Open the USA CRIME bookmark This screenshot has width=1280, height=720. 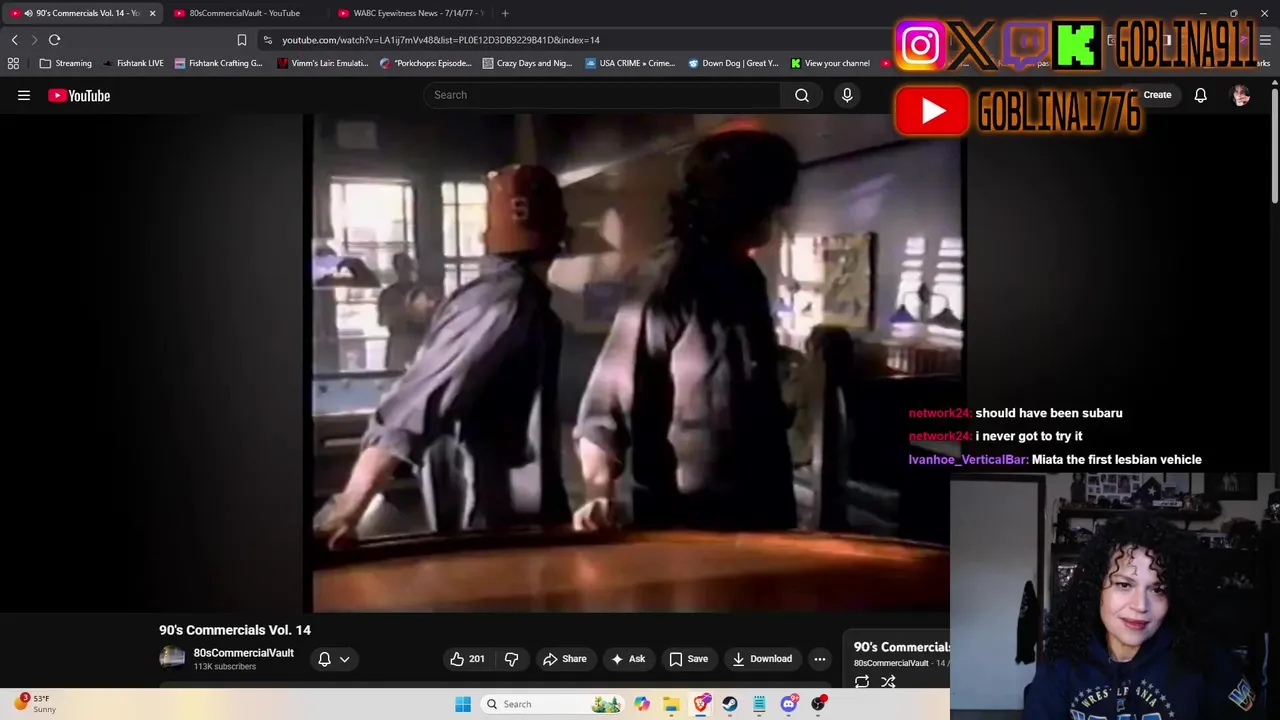pyautogui.click(x=630, y=63)
